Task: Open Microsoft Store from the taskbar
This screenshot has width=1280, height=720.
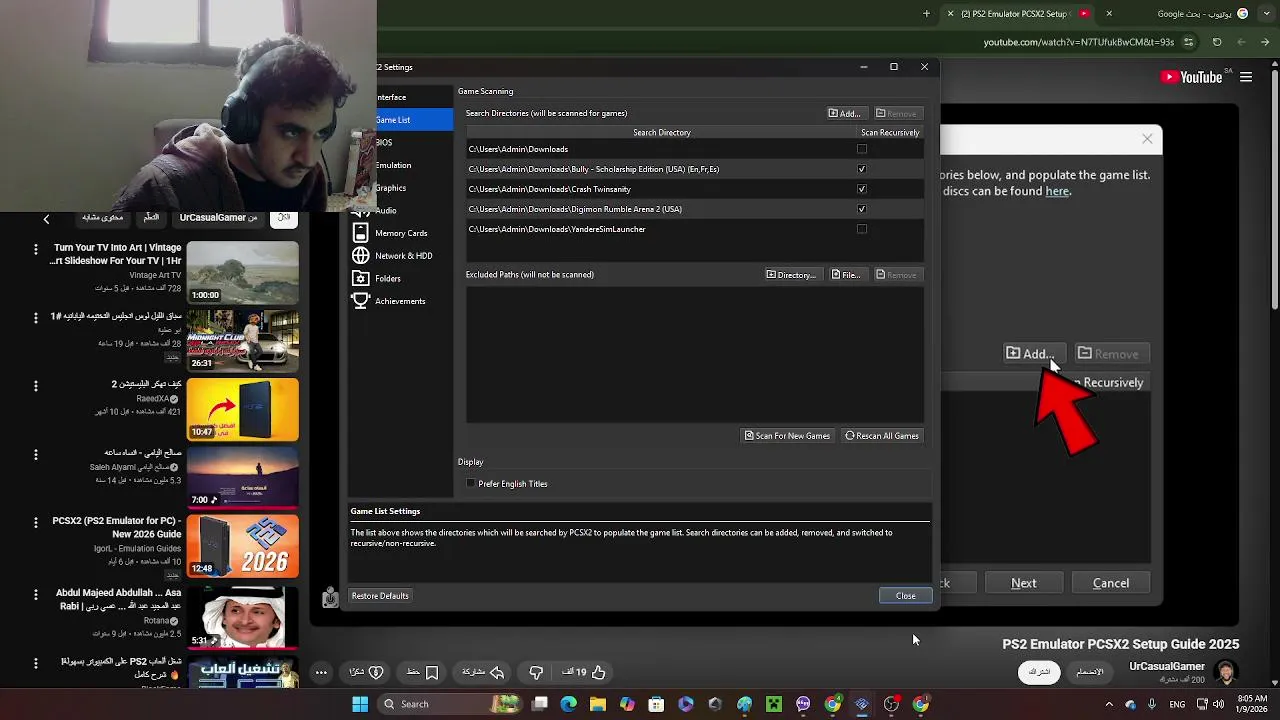Action: coord(656,704)
